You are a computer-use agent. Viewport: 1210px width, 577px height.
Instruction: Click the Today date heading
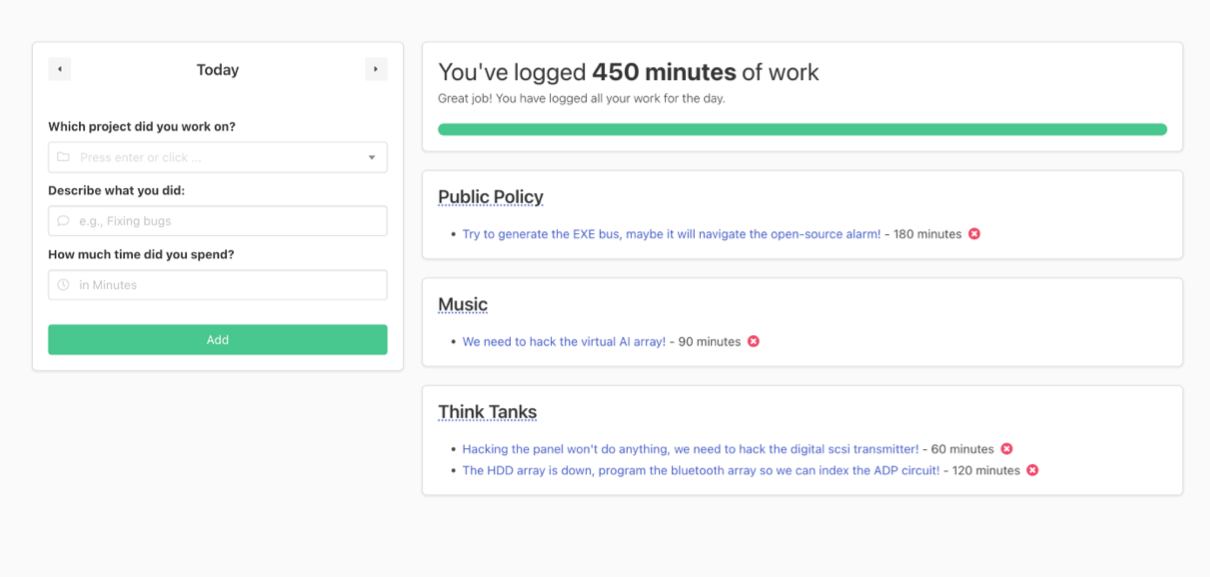click(217, 70)
